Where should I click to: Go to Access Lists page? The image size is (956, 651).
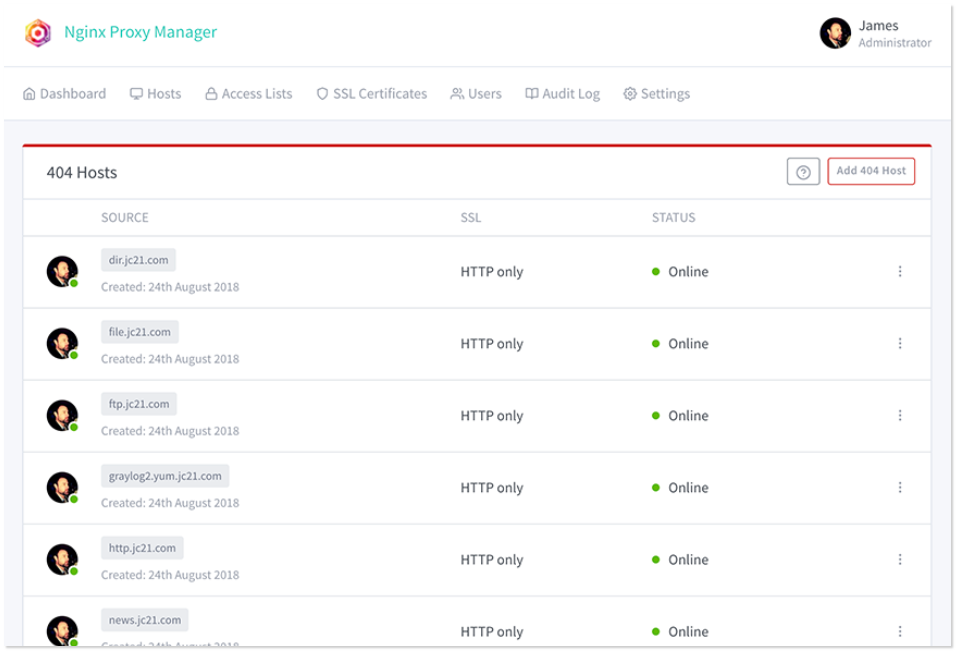[x=248, y=94]
